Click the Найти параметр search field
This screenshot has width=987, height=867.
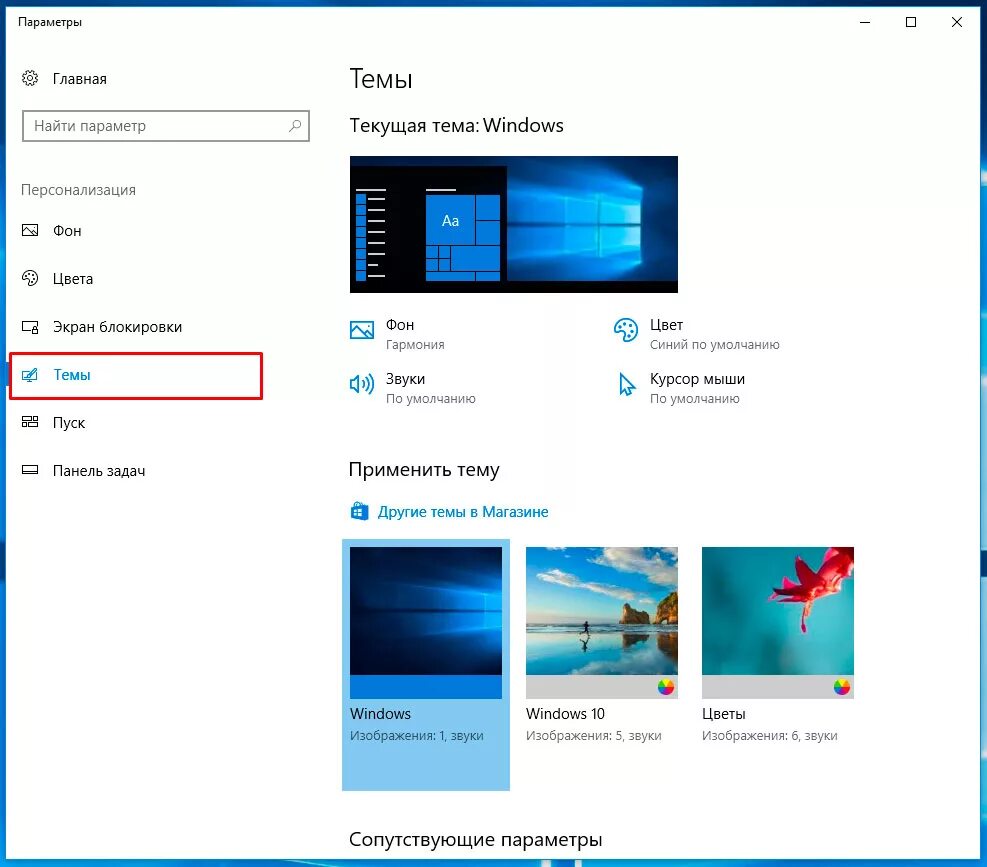coord(166,126)
